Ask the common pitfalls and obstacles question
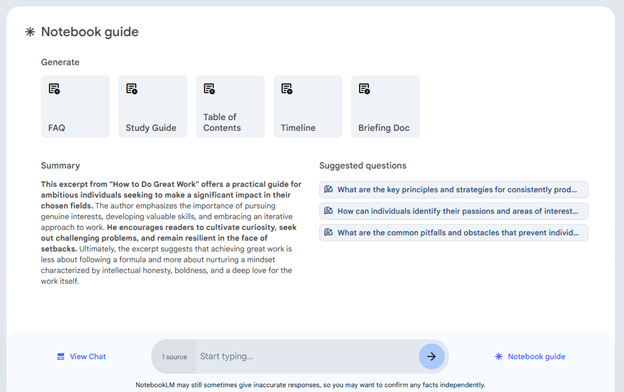Viewport: 624px width, 392px height. [454, 232]
